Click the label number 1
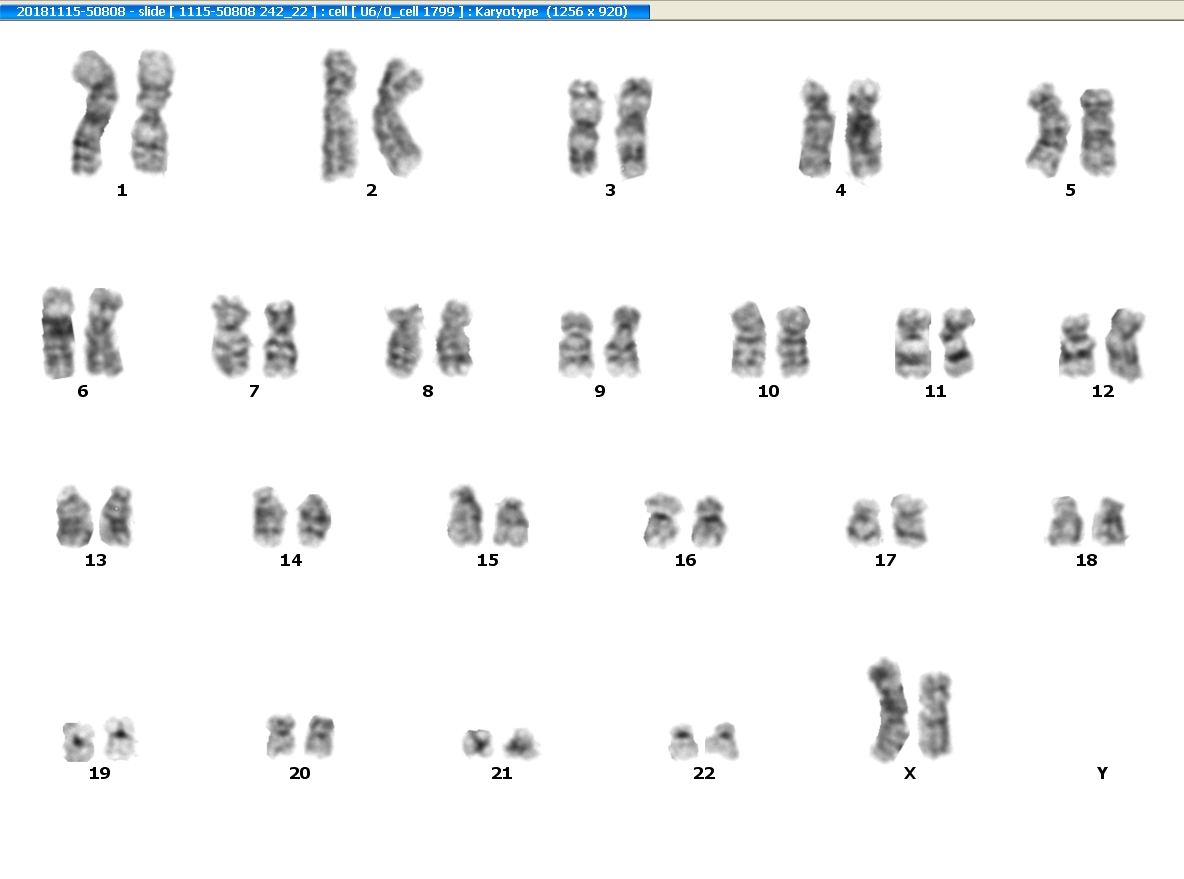Screen dimensions: 1184x879 (x=122, y=190)
